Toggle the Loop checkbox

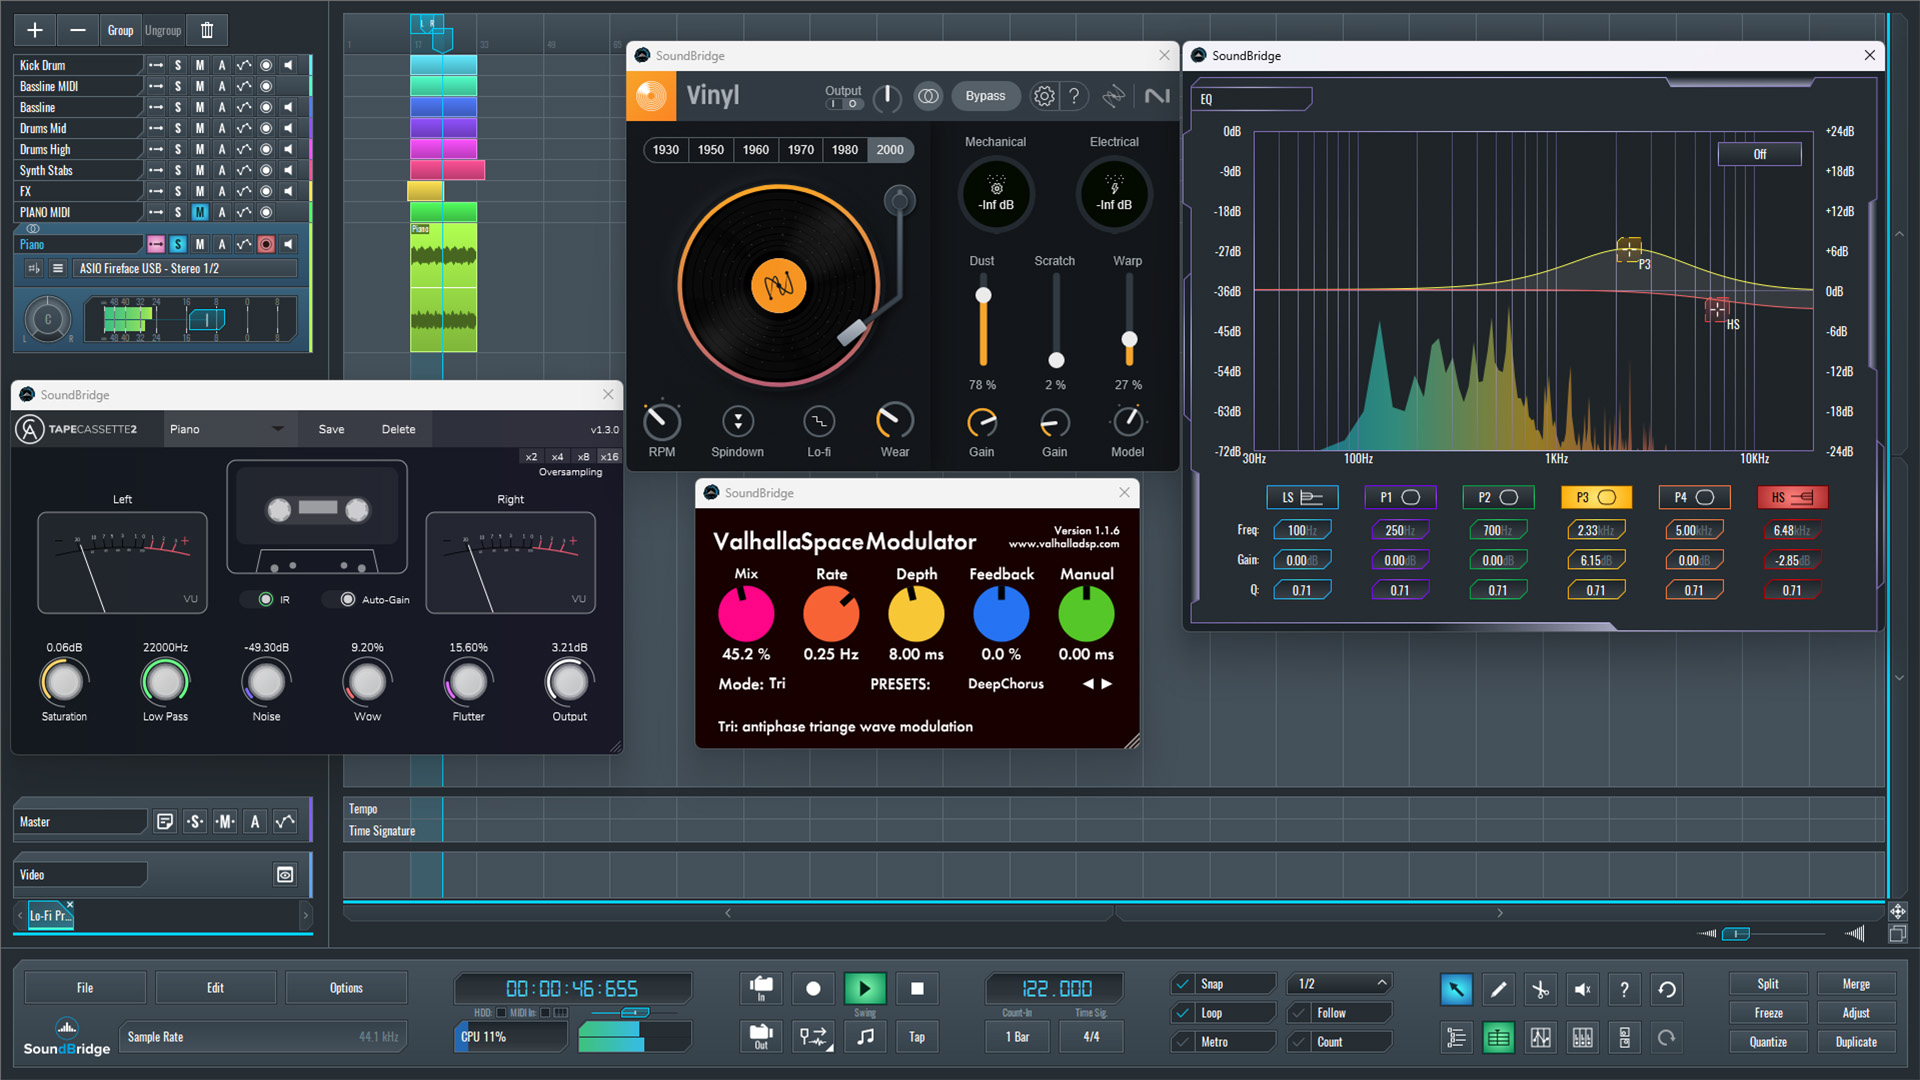1183,1013
